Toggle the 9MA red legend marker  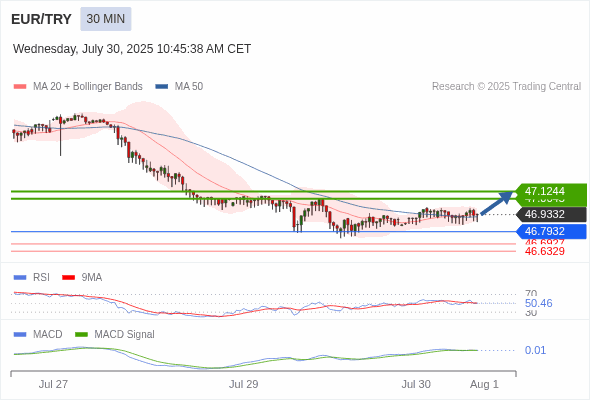68,278
